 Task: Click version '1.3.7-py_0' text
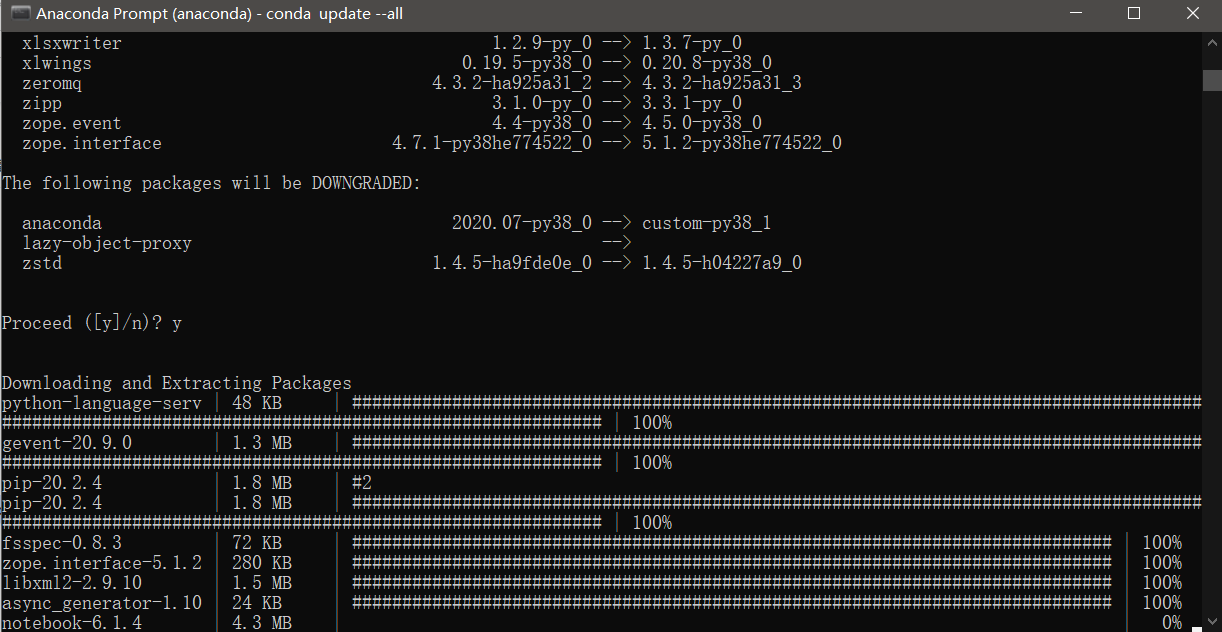coord(692,44)
